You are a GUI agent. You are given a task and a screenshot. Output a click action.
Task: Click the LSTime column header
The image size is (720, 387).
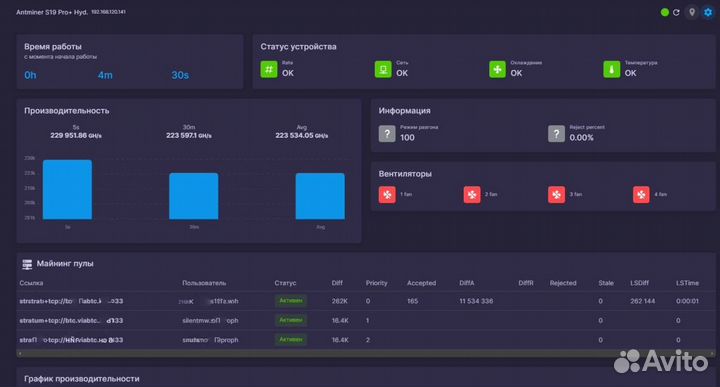coord(687,283)
